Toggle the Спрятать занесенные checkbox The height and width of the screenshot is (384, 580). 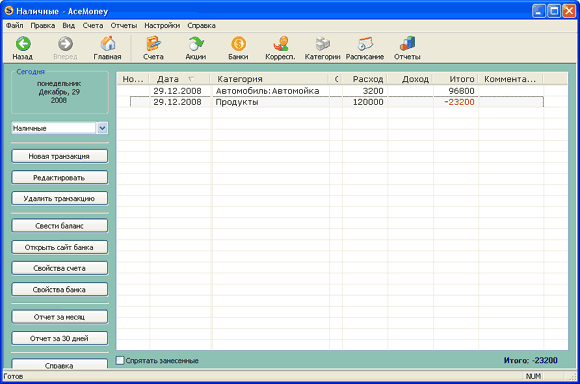[120, 360]
